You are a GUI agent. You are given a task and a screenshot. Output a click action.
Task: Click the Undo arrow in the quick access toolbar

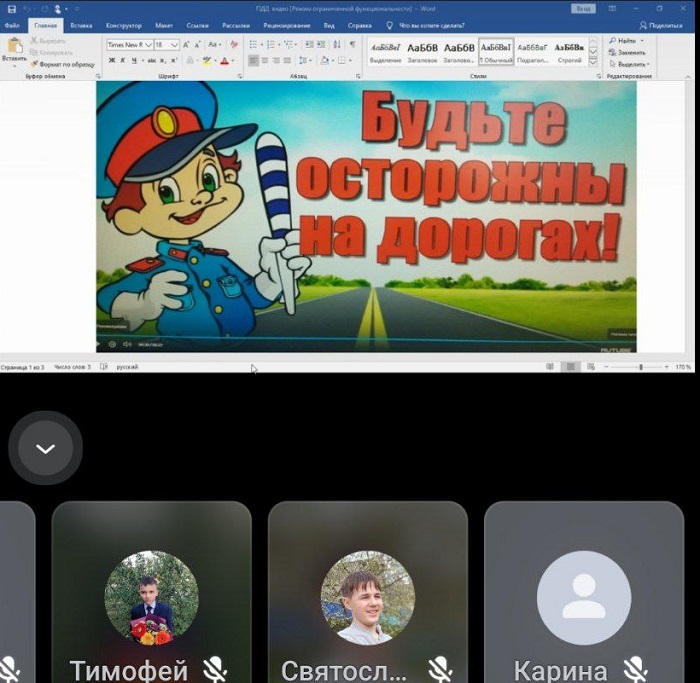tap(27, 9)
